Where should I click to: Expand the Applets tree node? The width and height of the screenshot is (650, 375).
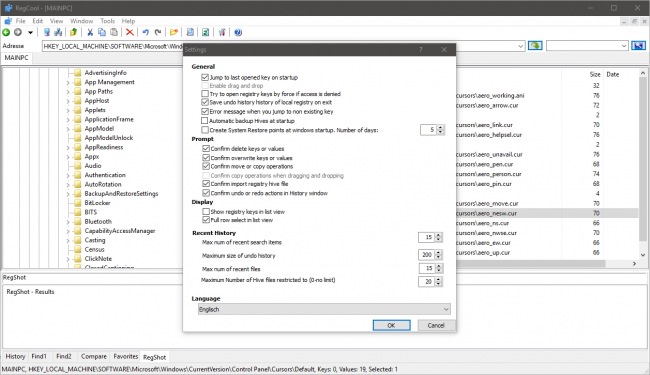pos(68,110)
